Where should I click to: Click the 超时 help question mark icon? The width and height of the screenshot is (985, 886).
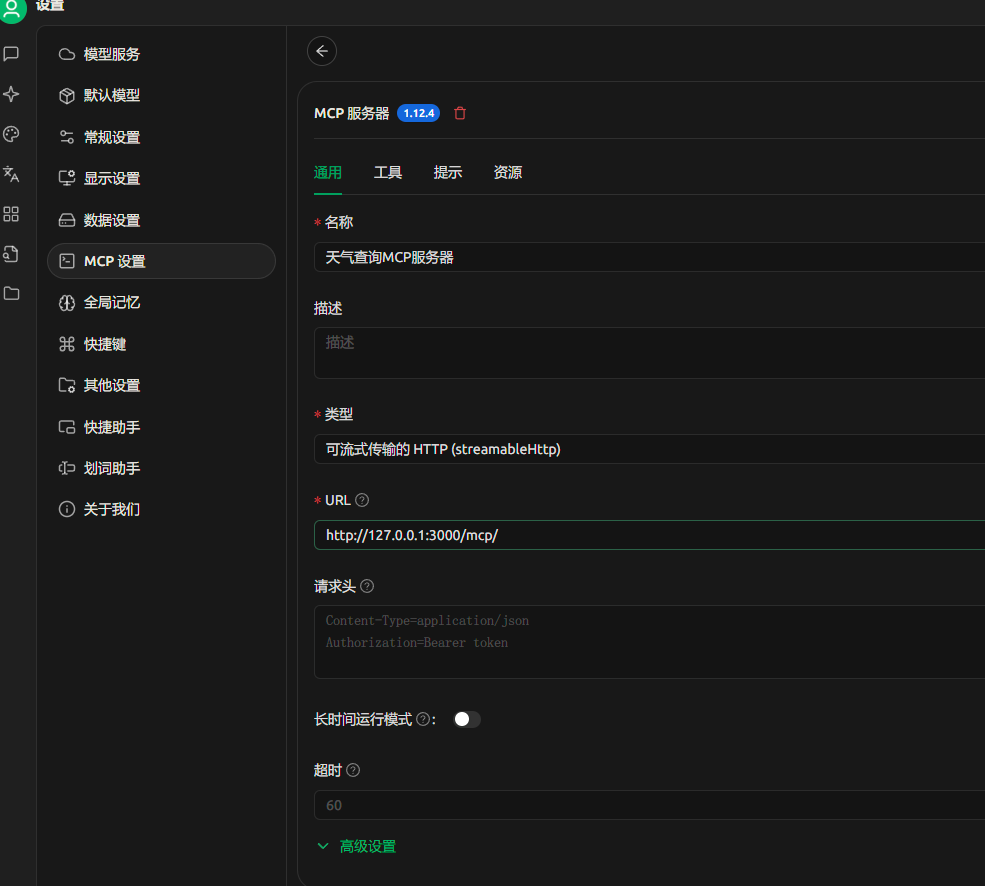pyautogui.click(x=353, y=770)
